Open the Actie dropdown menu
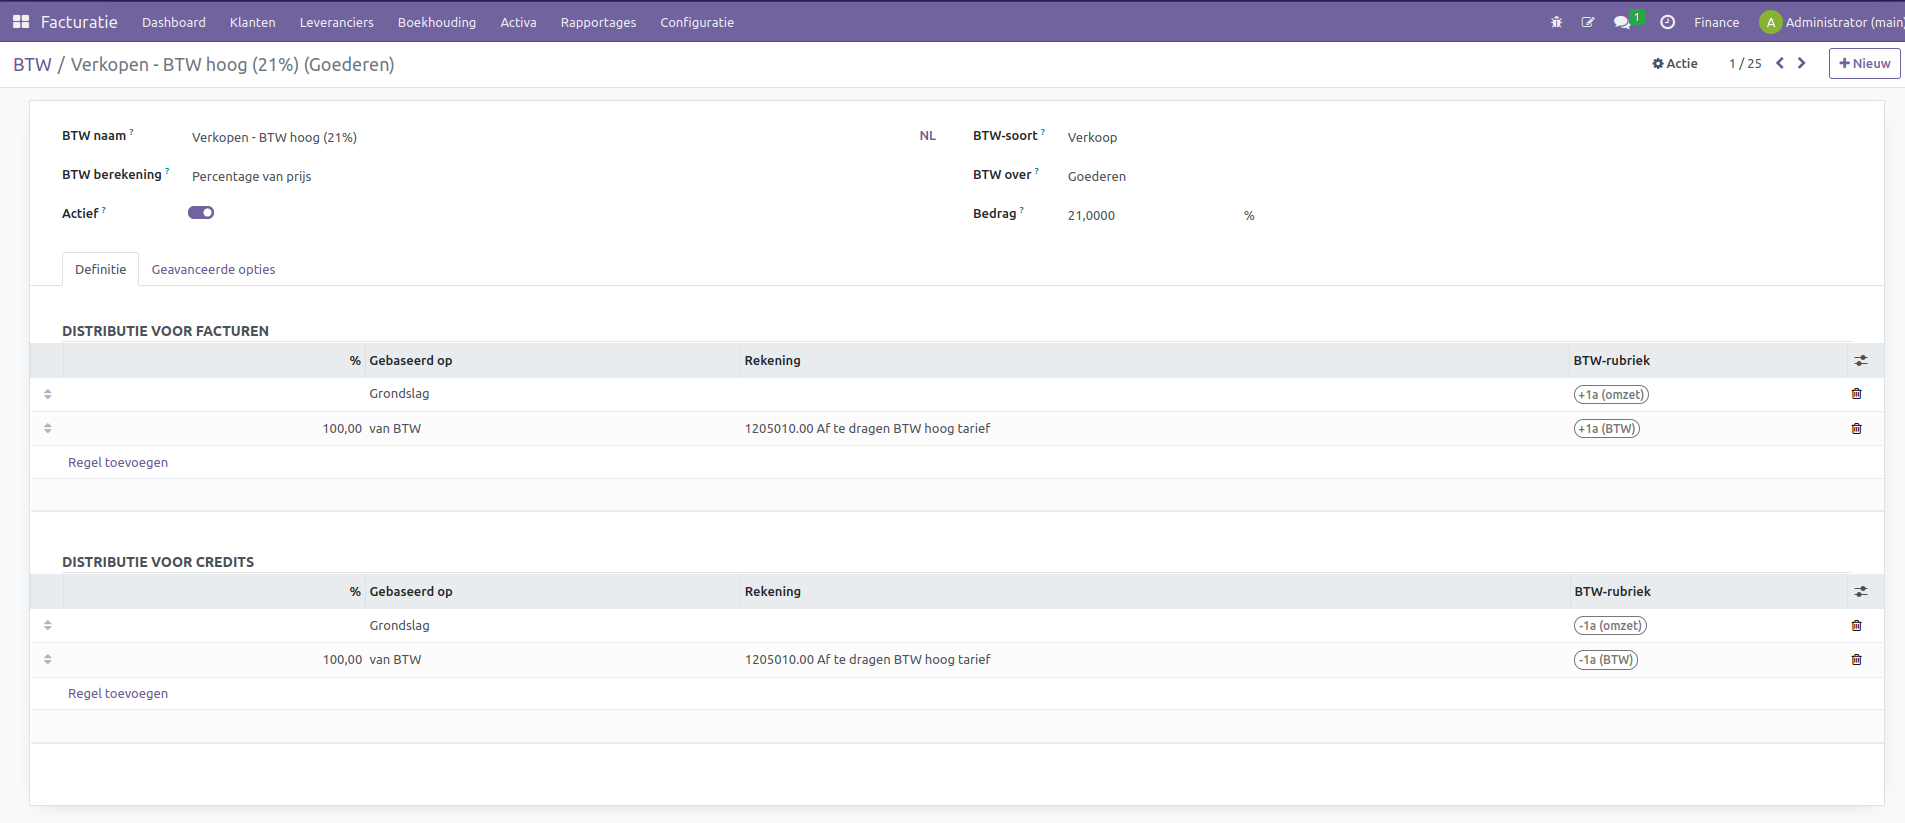The image size is (1905, 823). (x=1675, y=64)
